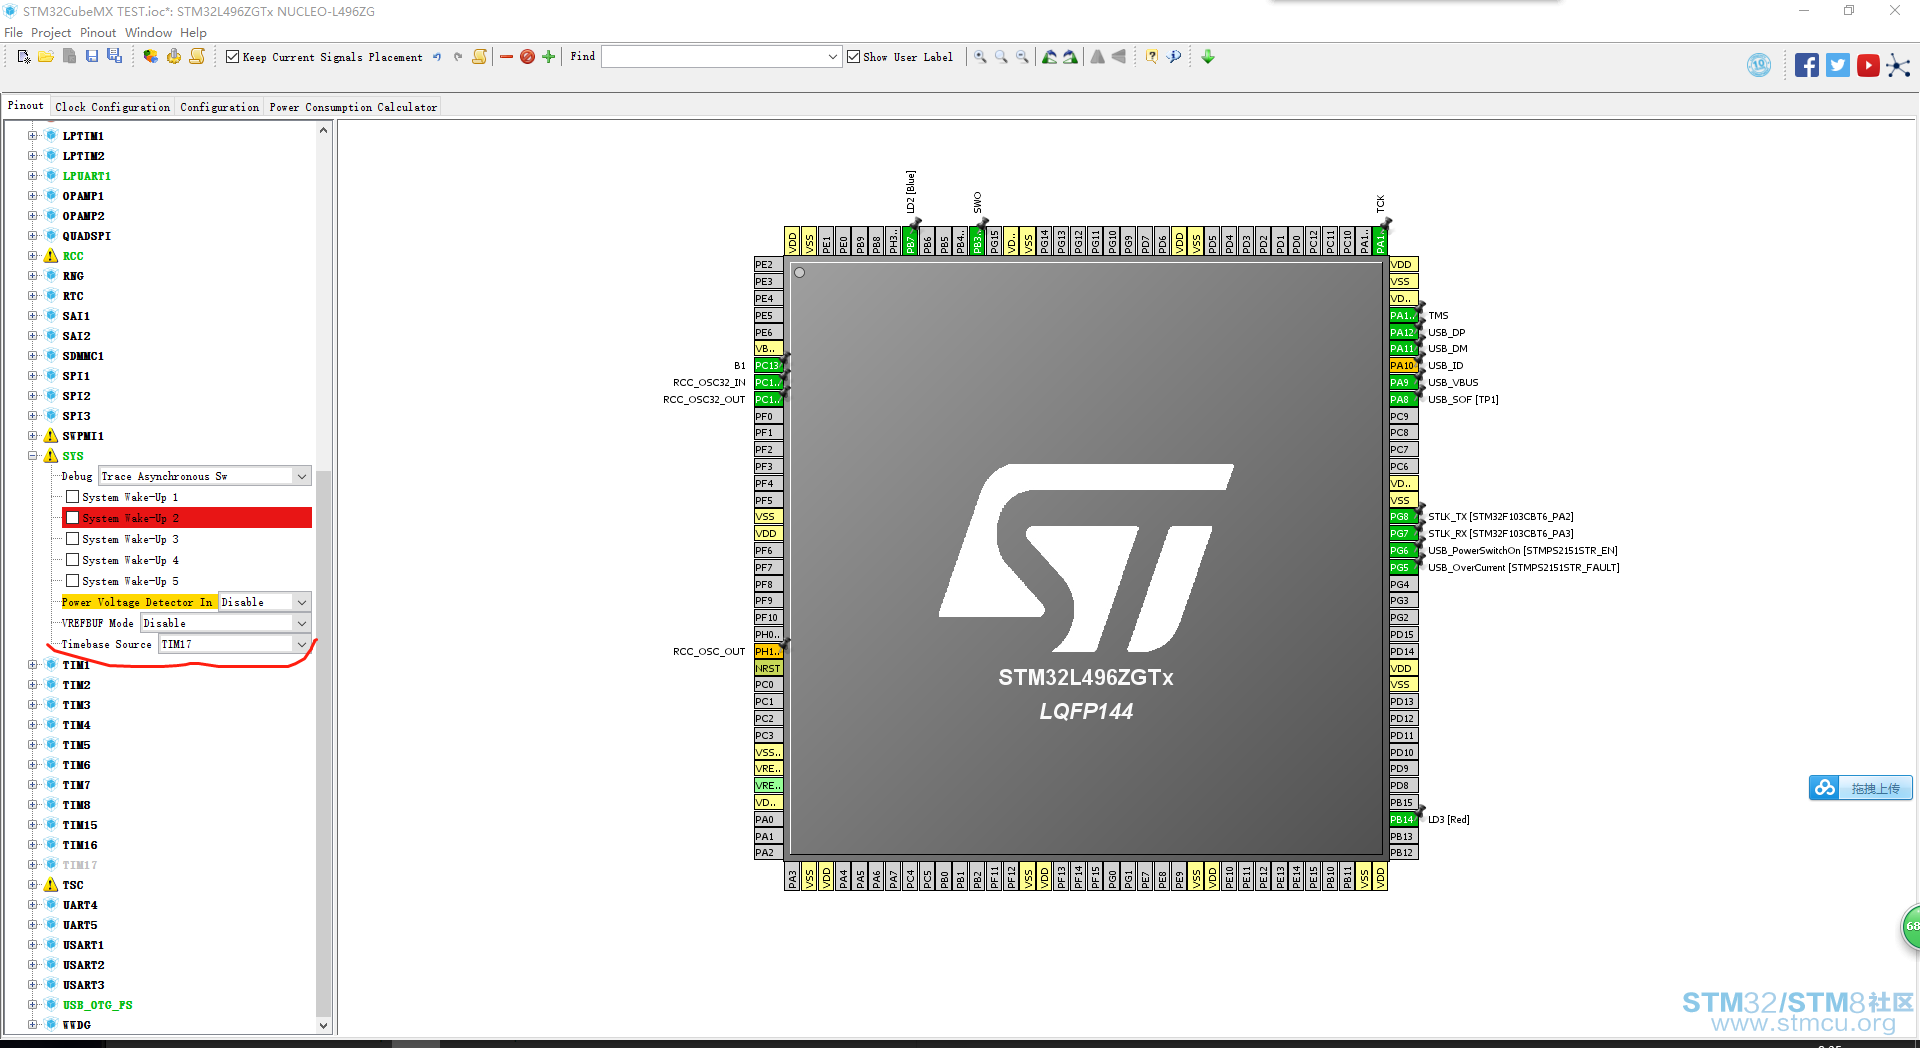Image resolution: width=1920 pixels, height=1048 pixels.
Task: Click the Redo arrow icon
Action: [x=458, y=57]
